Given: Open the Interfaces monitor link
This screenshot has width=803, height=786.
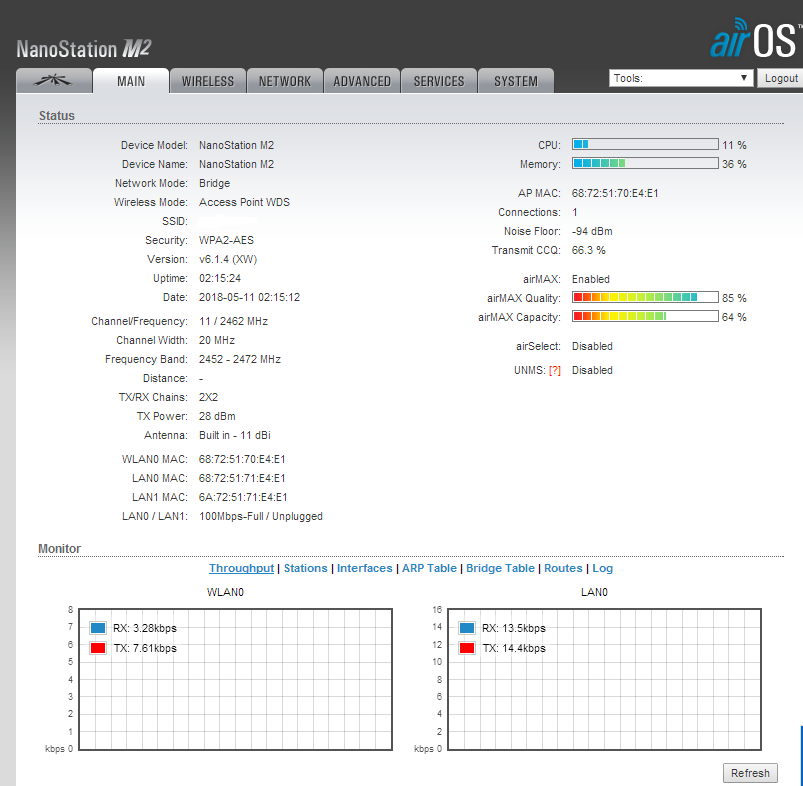Looking at the screenshot, I should point(365,568).
